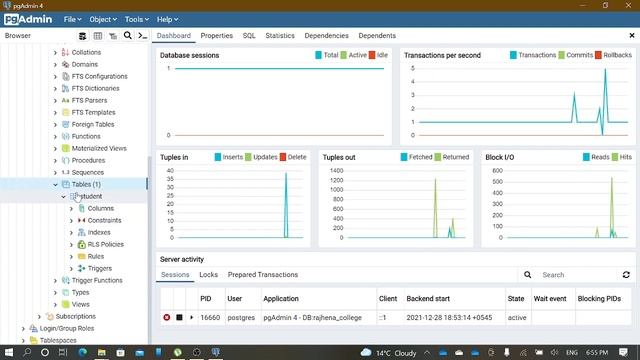Select the Tablespaces tree item
The width and height of the screenshot is (640, 360).
coord(58,340)
